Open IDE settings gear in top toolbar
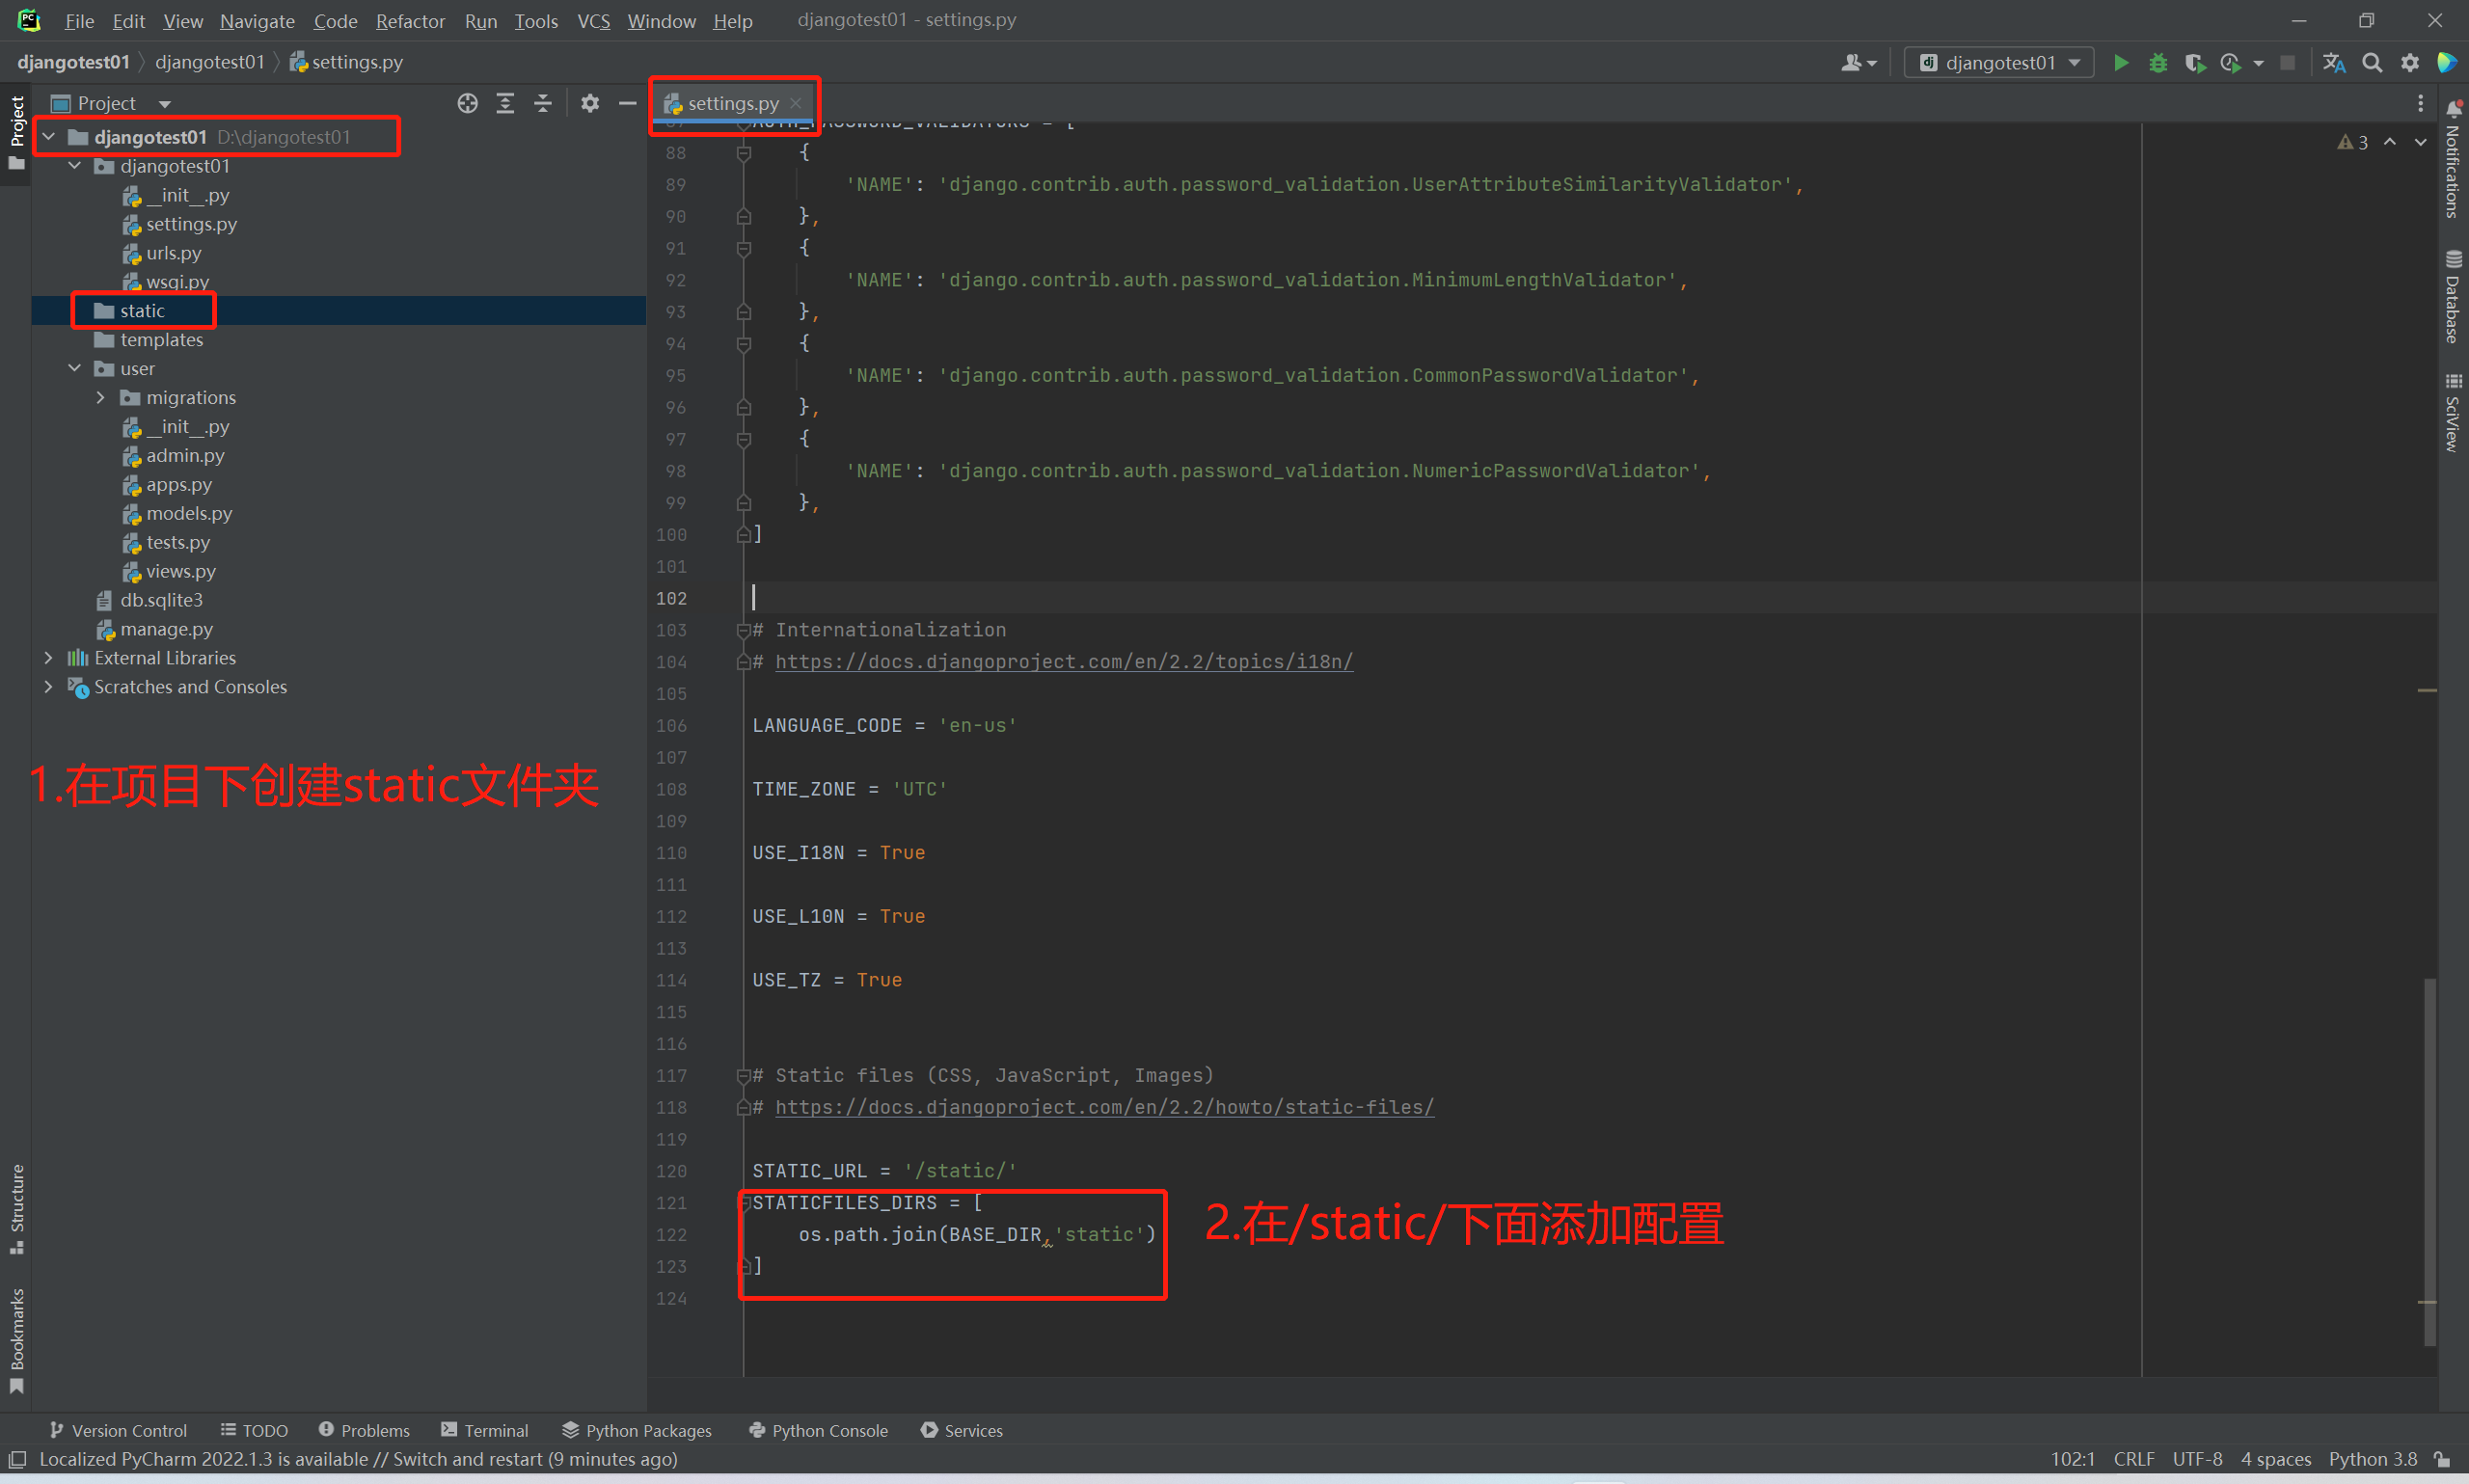The height and width of the screenshot is (1484, 2469). pos(2410,63)
